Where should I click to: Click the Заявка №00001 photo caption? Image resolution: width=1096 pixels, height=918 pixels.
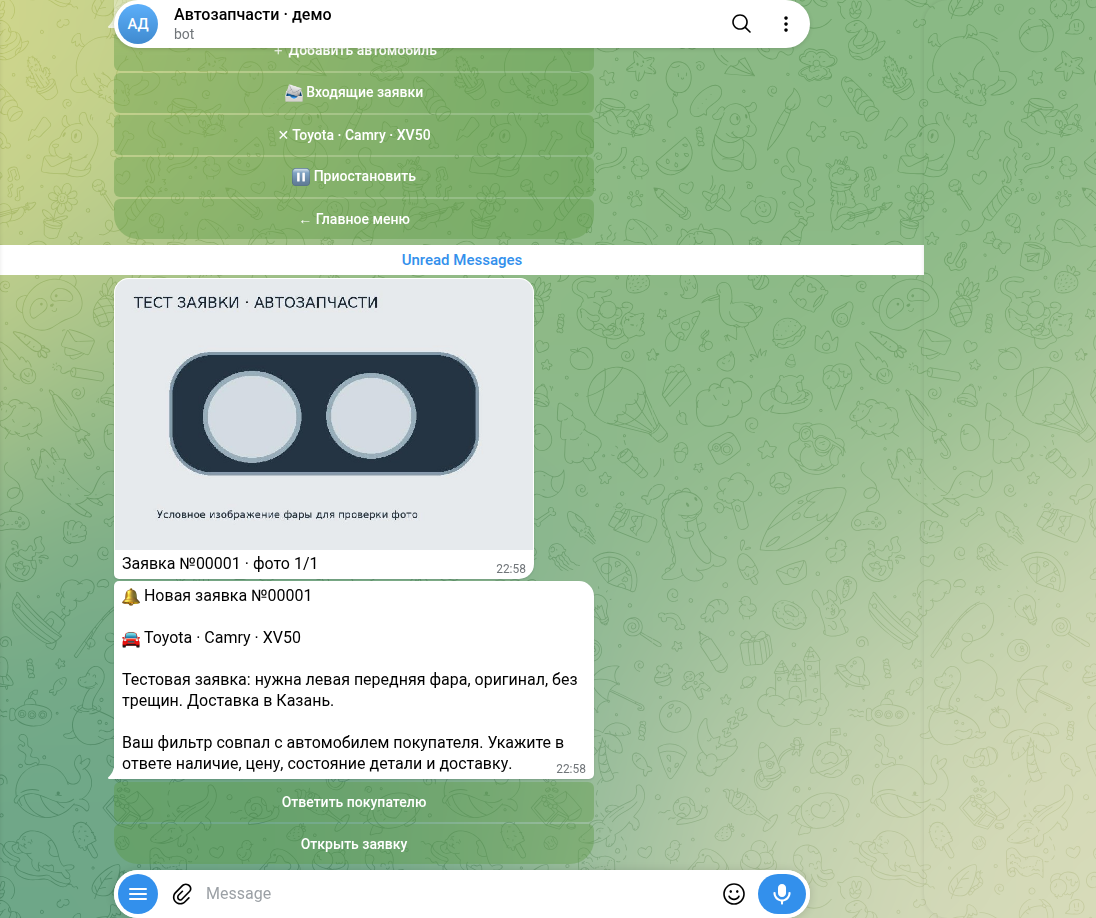click(x=219, y=564)
